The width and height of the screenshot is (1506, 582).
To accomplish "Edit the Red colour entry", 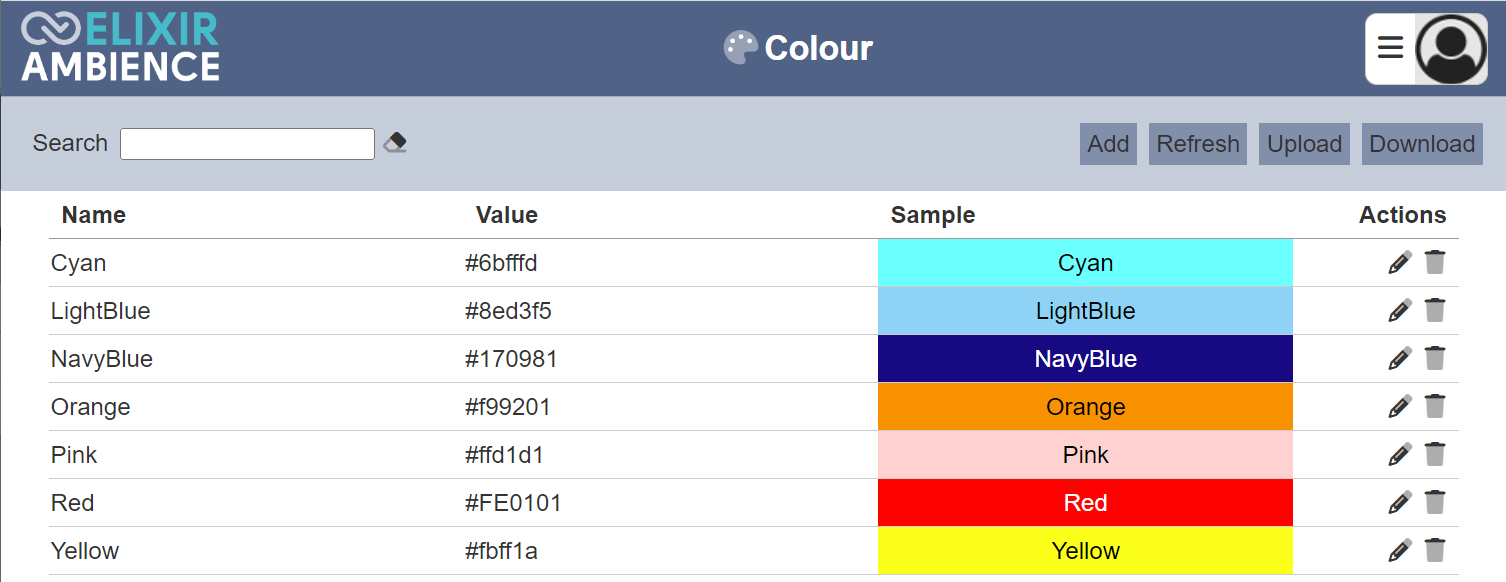I will [1399, 502].
